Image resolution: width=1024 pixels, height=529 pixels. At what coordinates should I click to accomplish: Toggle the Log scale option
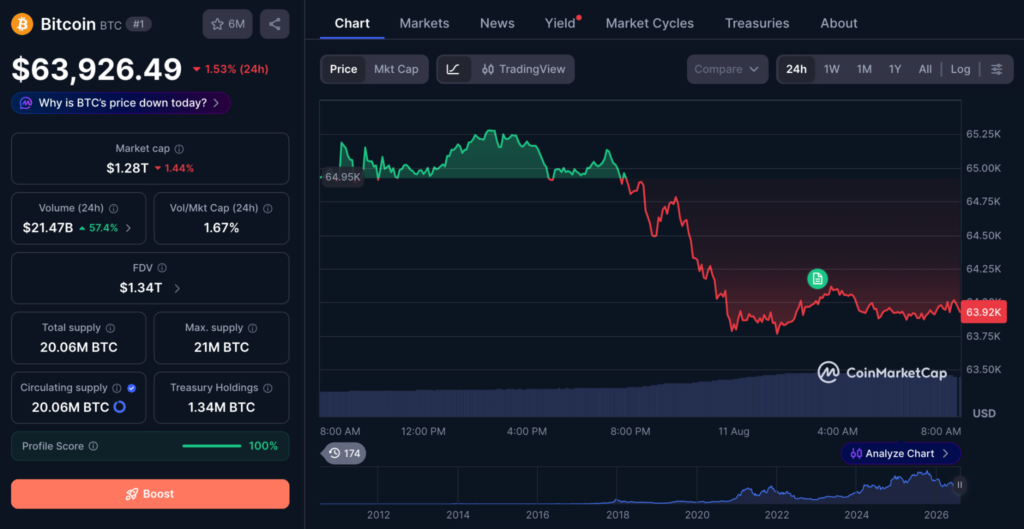click(x=960, y=69)
